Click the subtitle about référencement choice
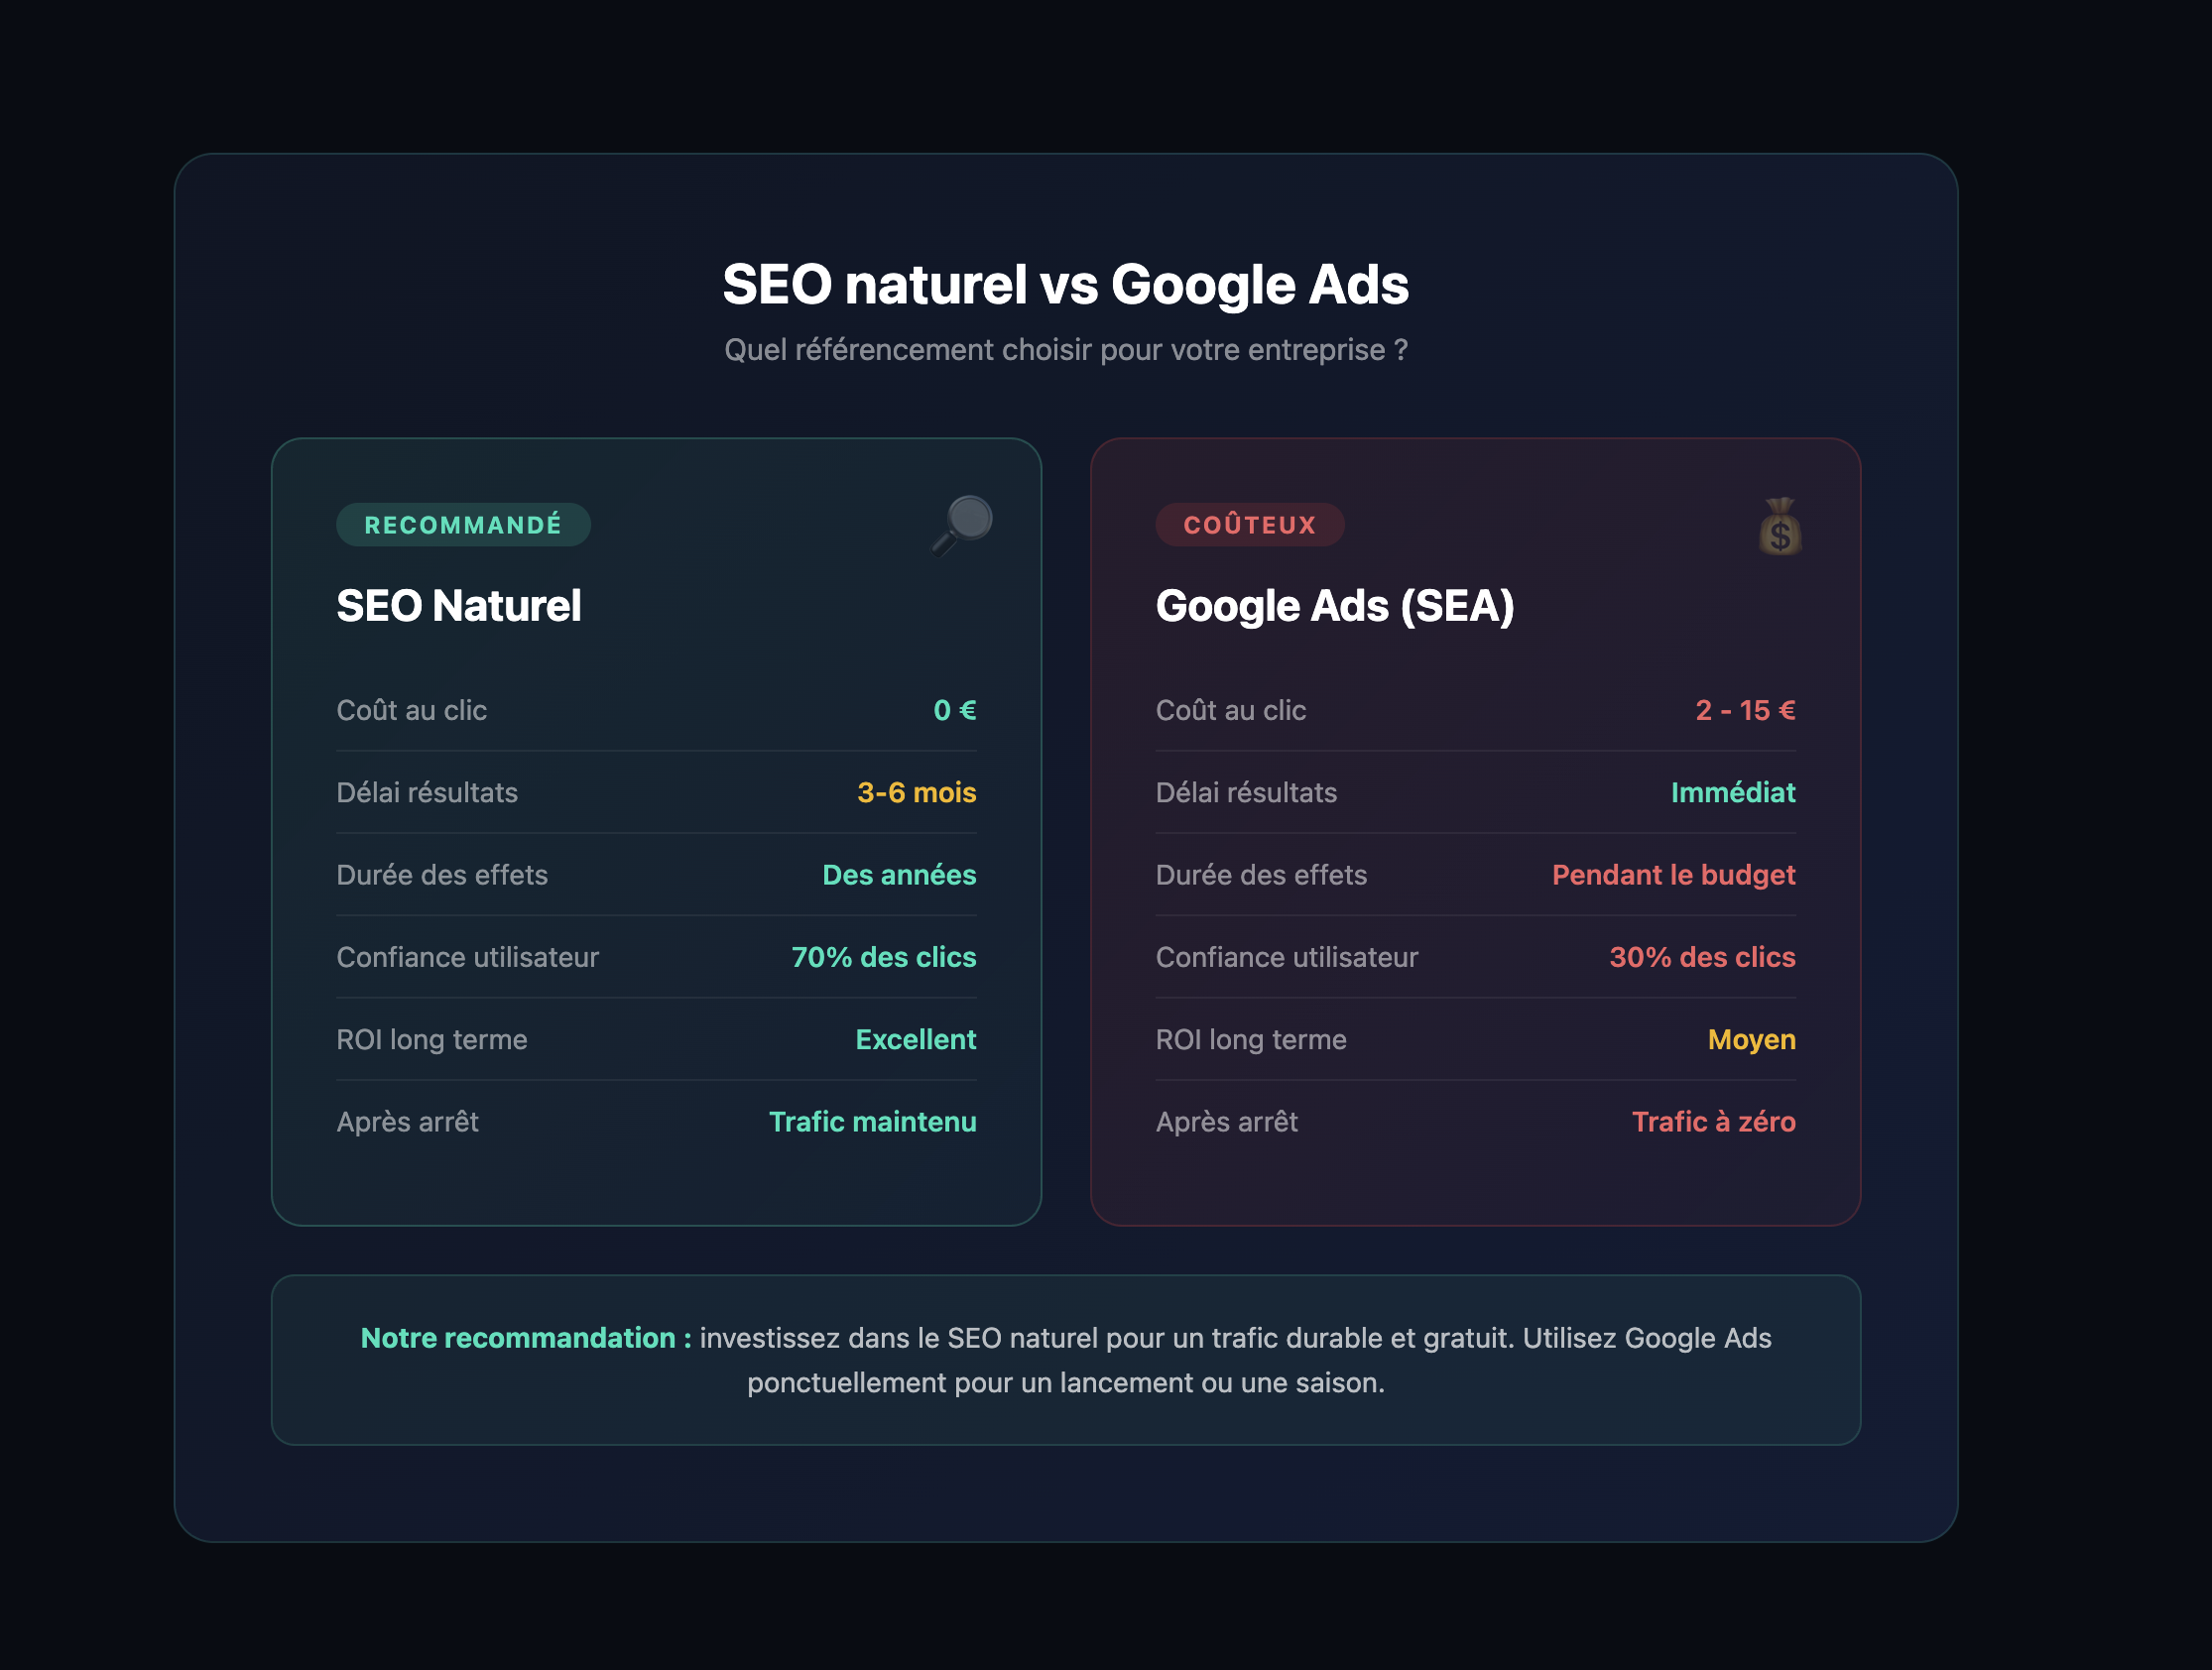Image resolution: width=2212 pixels, height=1670 pixels. pyautogui.click(x=1065, y=350)
